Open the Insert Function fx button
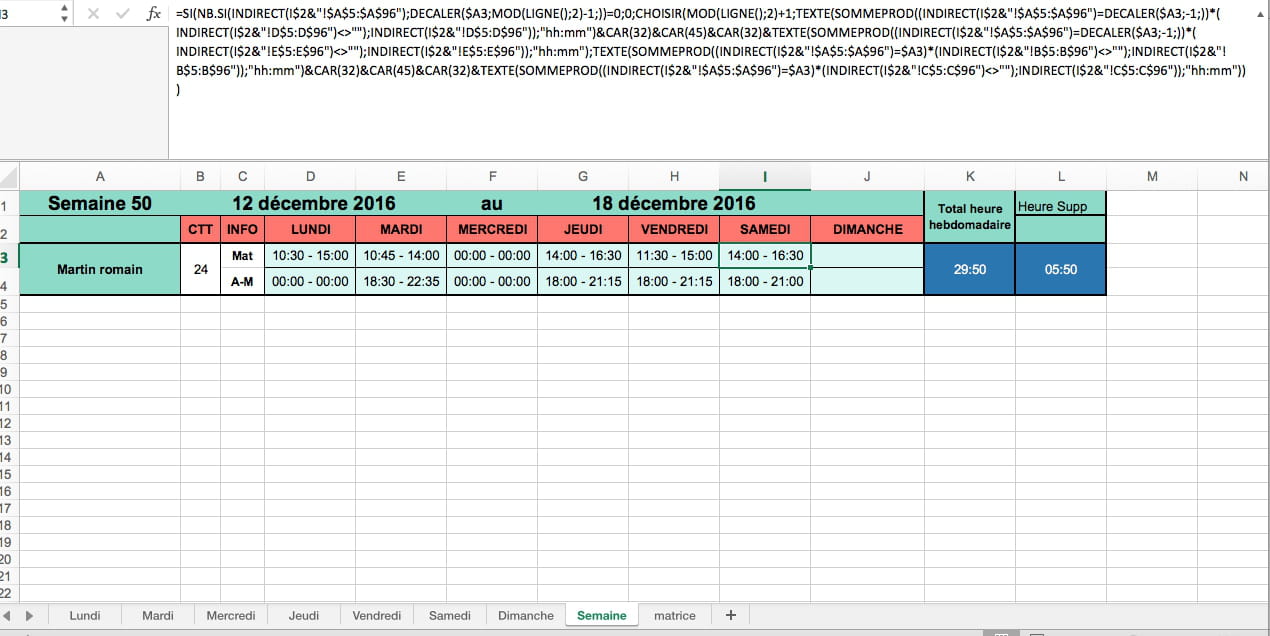Image resolution: width=1270 pixels, height=636 pixels. (x=153, y=14)
